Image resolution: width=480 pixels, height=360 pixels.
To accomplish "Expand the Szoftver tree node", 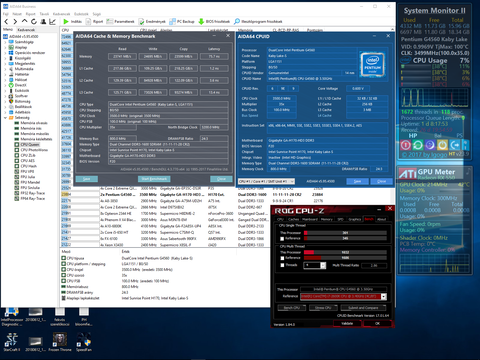I will pyautogui.click(x=5, y=96).
